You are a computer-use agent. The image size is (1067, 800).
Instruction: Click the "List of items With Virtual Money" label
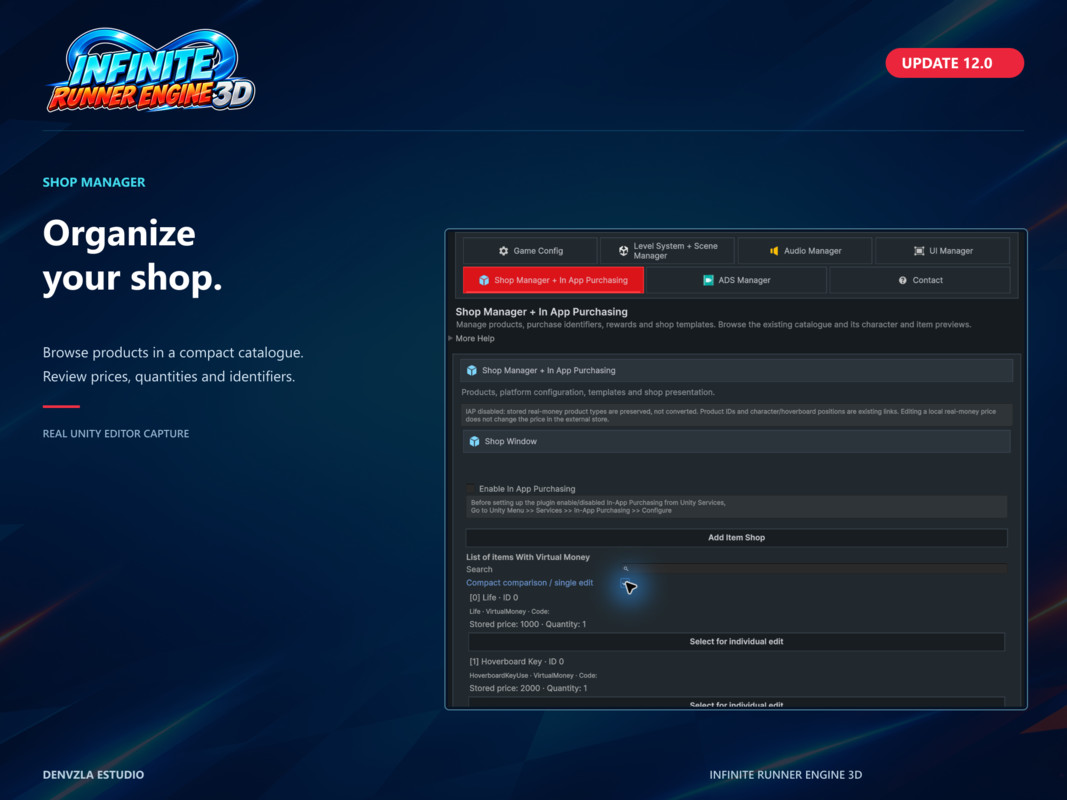[527, 557]
